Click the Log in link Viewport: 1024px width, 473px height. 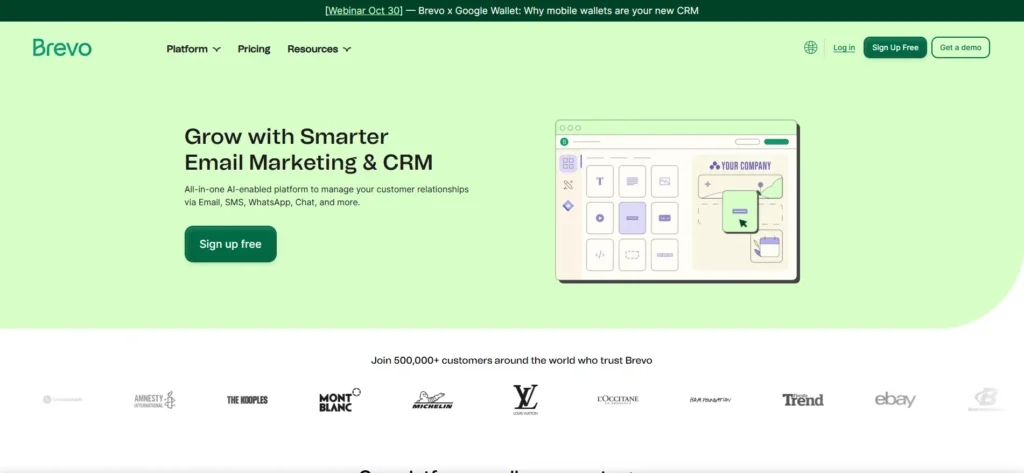(844, 48)
